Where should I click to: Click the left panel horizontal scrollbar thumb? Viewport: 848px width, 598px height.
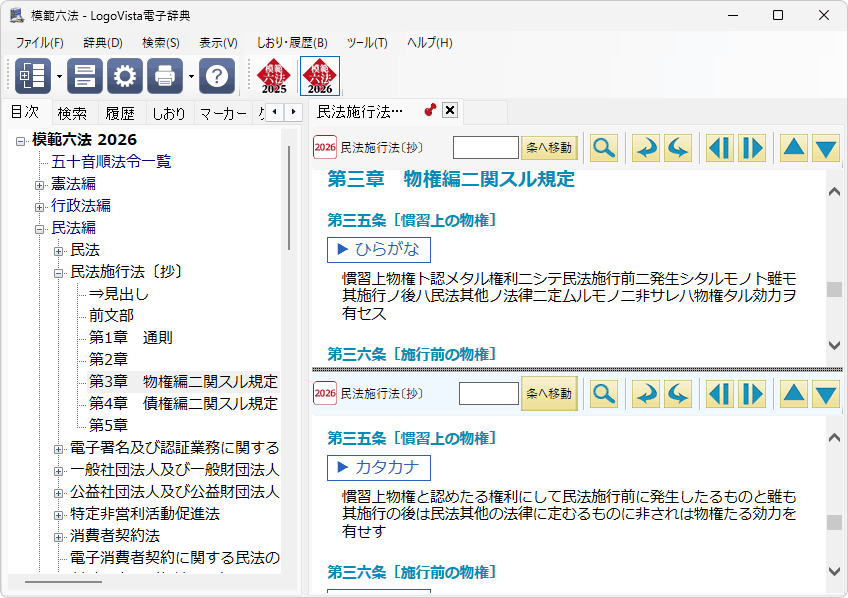pyautogui.click(x=63, y=581)
